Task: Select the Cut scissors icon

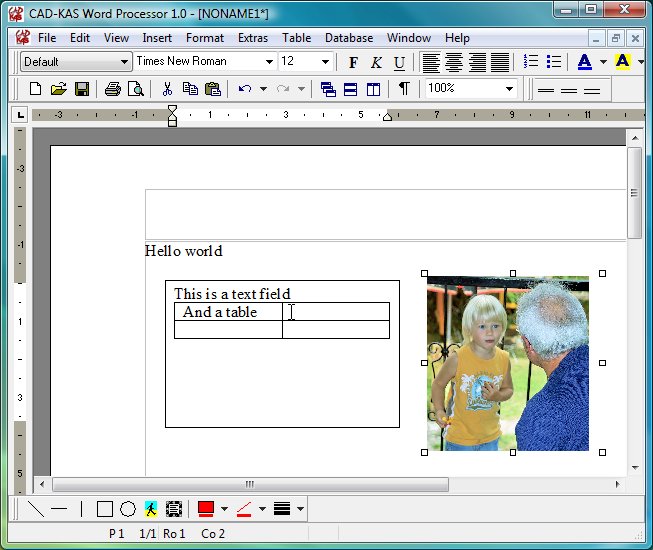Action: (168, 89)
